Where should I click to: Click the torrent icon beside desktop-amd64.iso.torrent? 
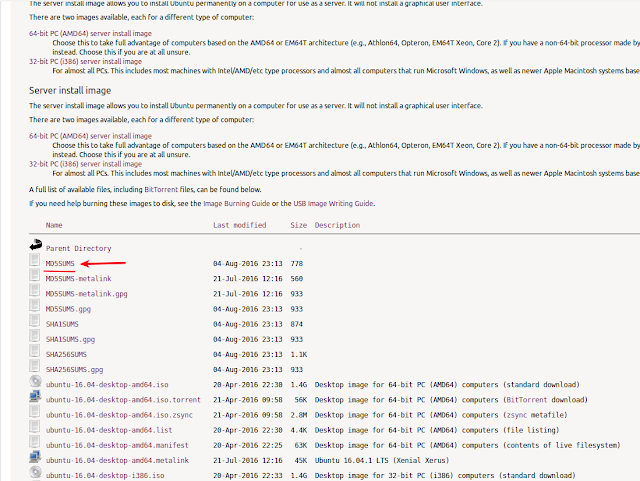[x=35, y=396]
